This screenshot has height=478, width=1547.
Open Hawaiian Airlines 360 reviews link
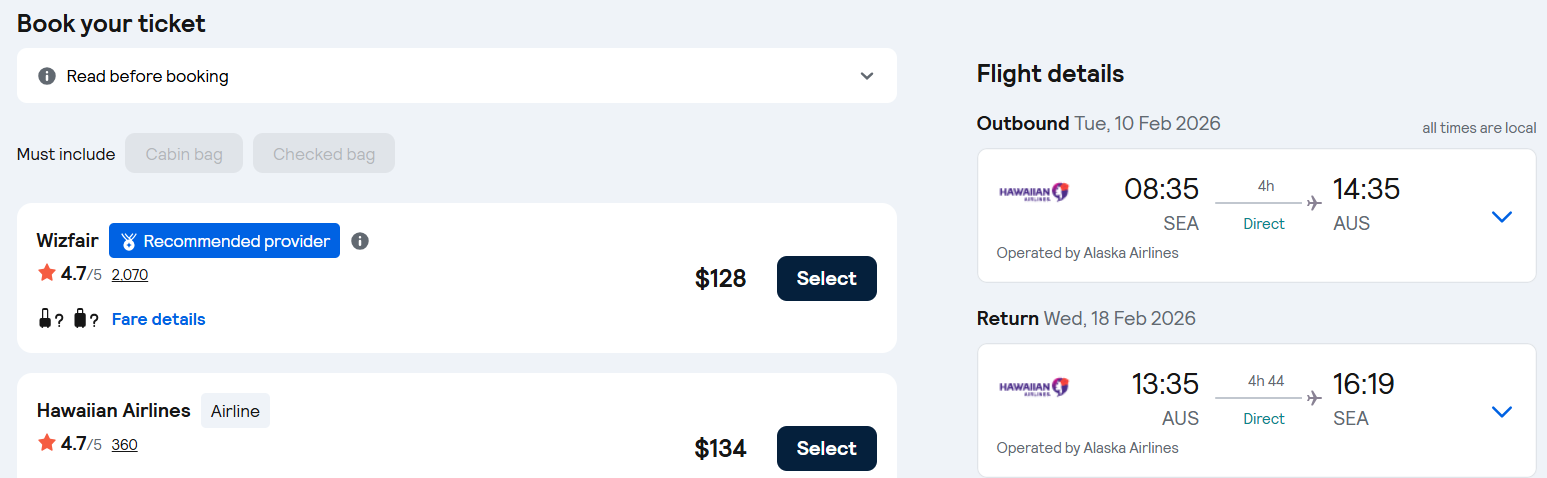pyautogui.click(x=124, y=444)
